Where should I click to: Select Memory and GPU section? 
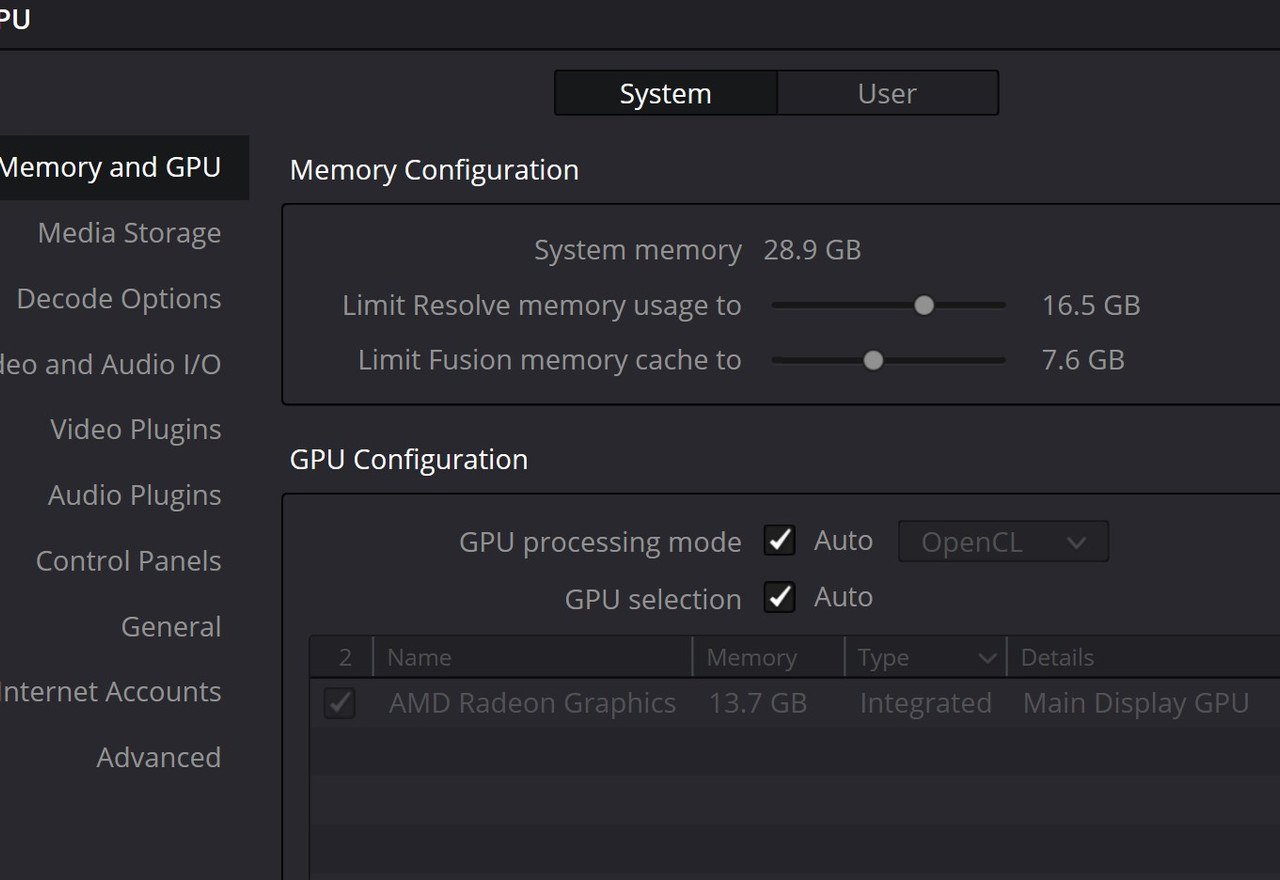(x=110, y=167)
